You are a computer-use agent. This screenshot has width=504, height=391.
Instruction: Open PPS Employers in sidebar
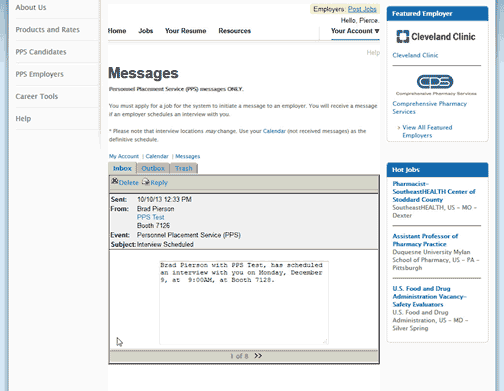pos(39,74)
